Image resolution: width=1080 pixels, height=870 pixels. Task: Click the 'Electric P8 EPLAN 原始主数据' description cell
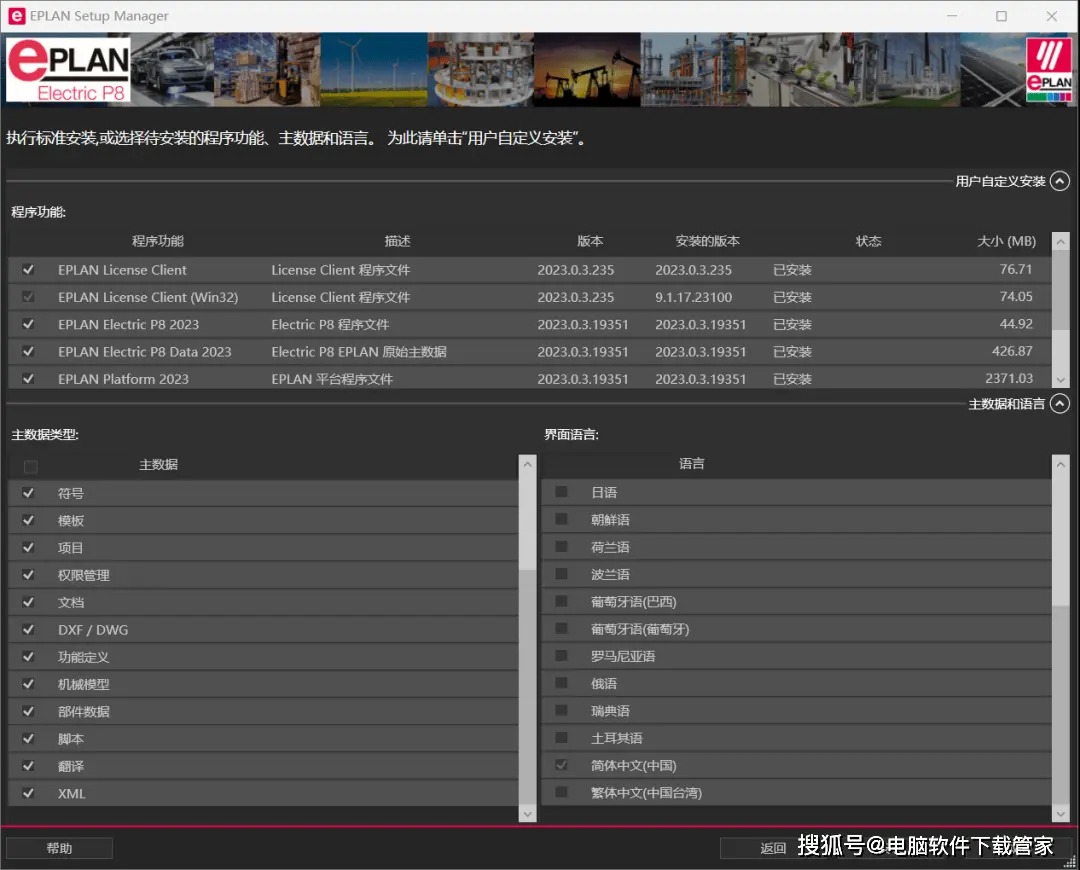[x=359, y=351]
